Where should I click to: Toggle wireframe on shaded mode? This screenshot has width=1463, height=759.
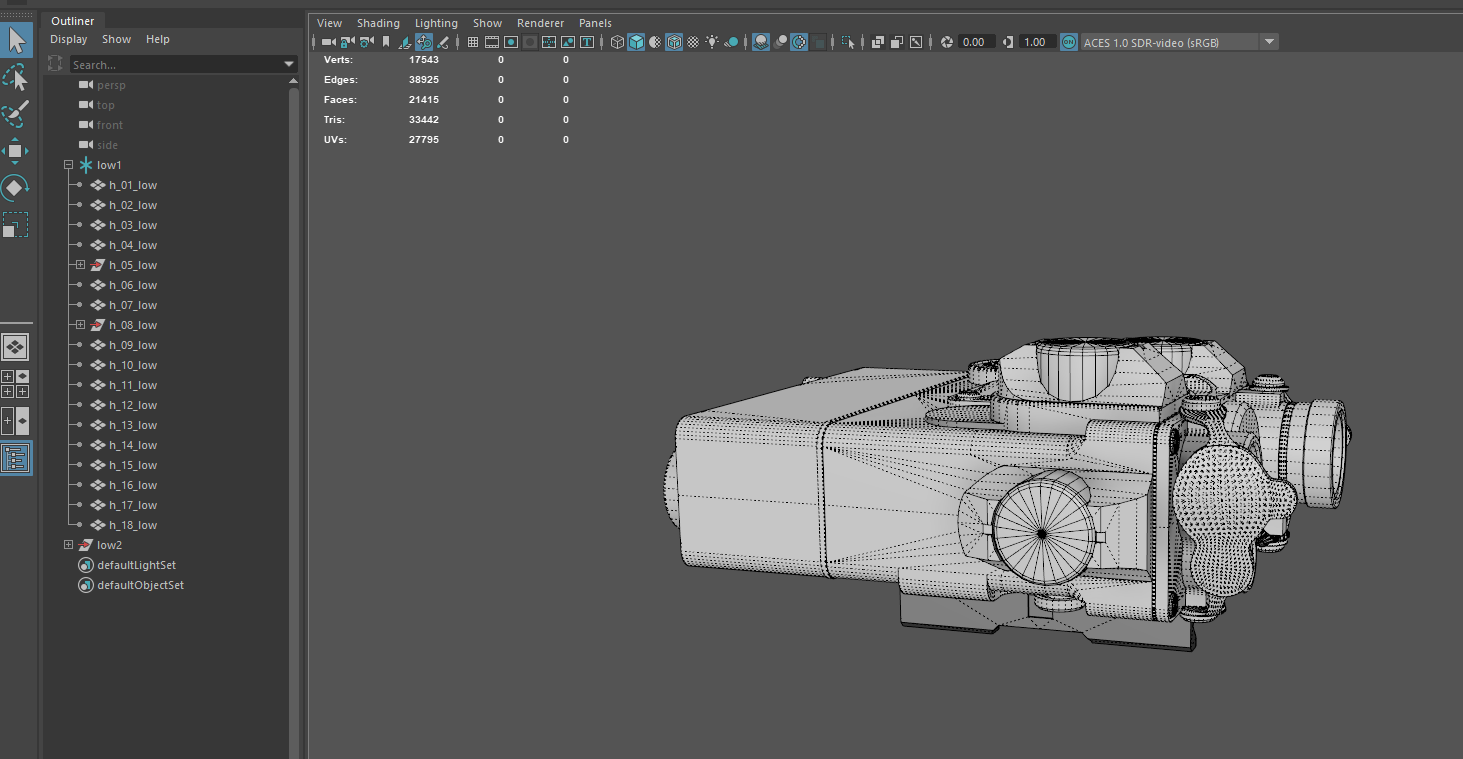pos(674,42)
